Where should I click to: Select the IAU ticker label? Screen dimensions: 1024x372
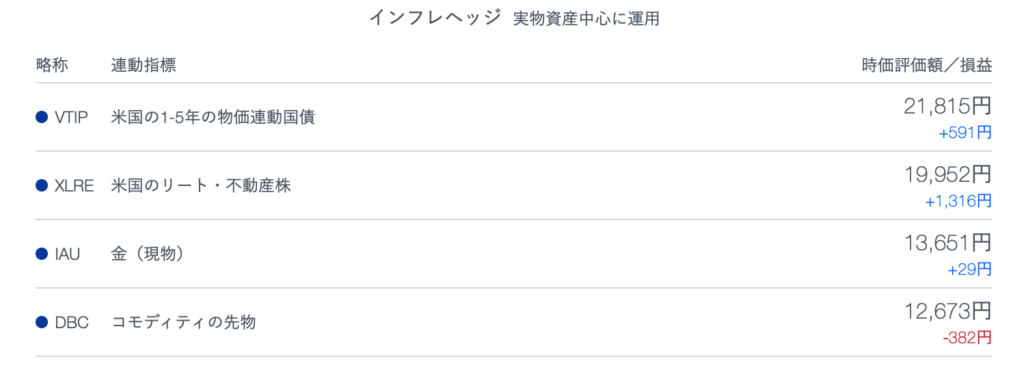coord(68,254)
